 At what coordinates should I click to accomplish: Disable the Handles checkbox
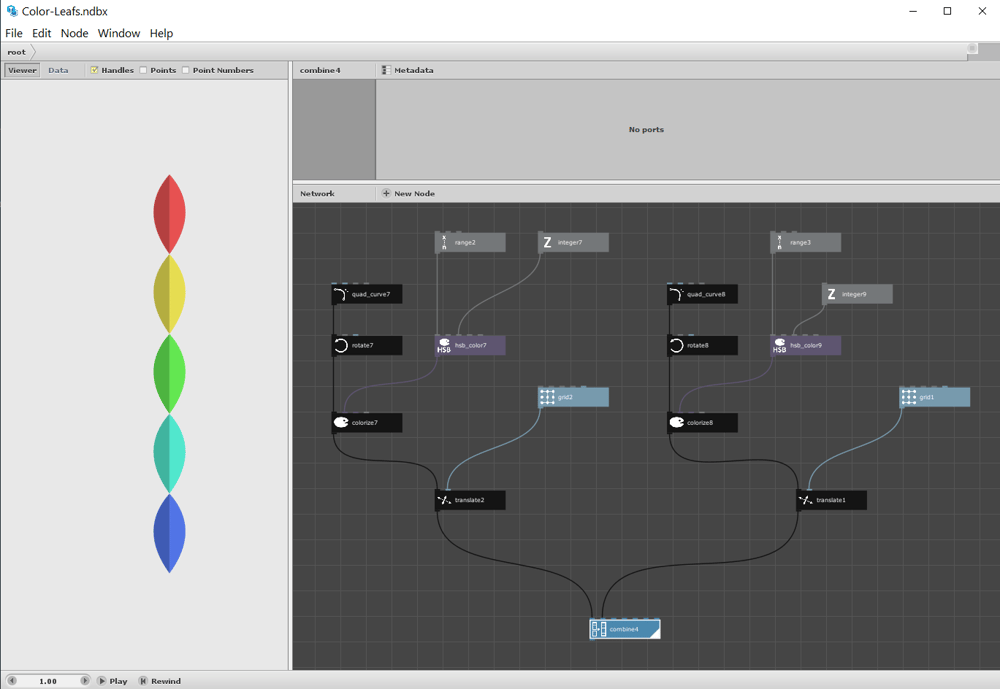point(94,70)
